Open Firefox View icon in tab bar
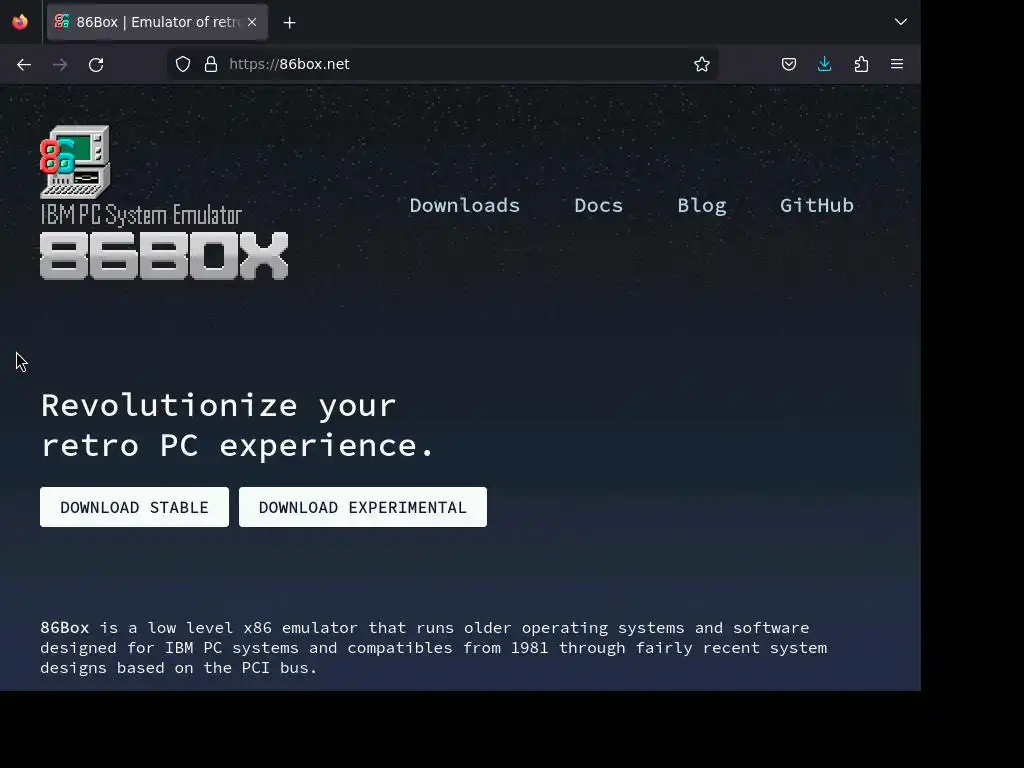This screenshot has height=768, width=1024. pos(20,22)
